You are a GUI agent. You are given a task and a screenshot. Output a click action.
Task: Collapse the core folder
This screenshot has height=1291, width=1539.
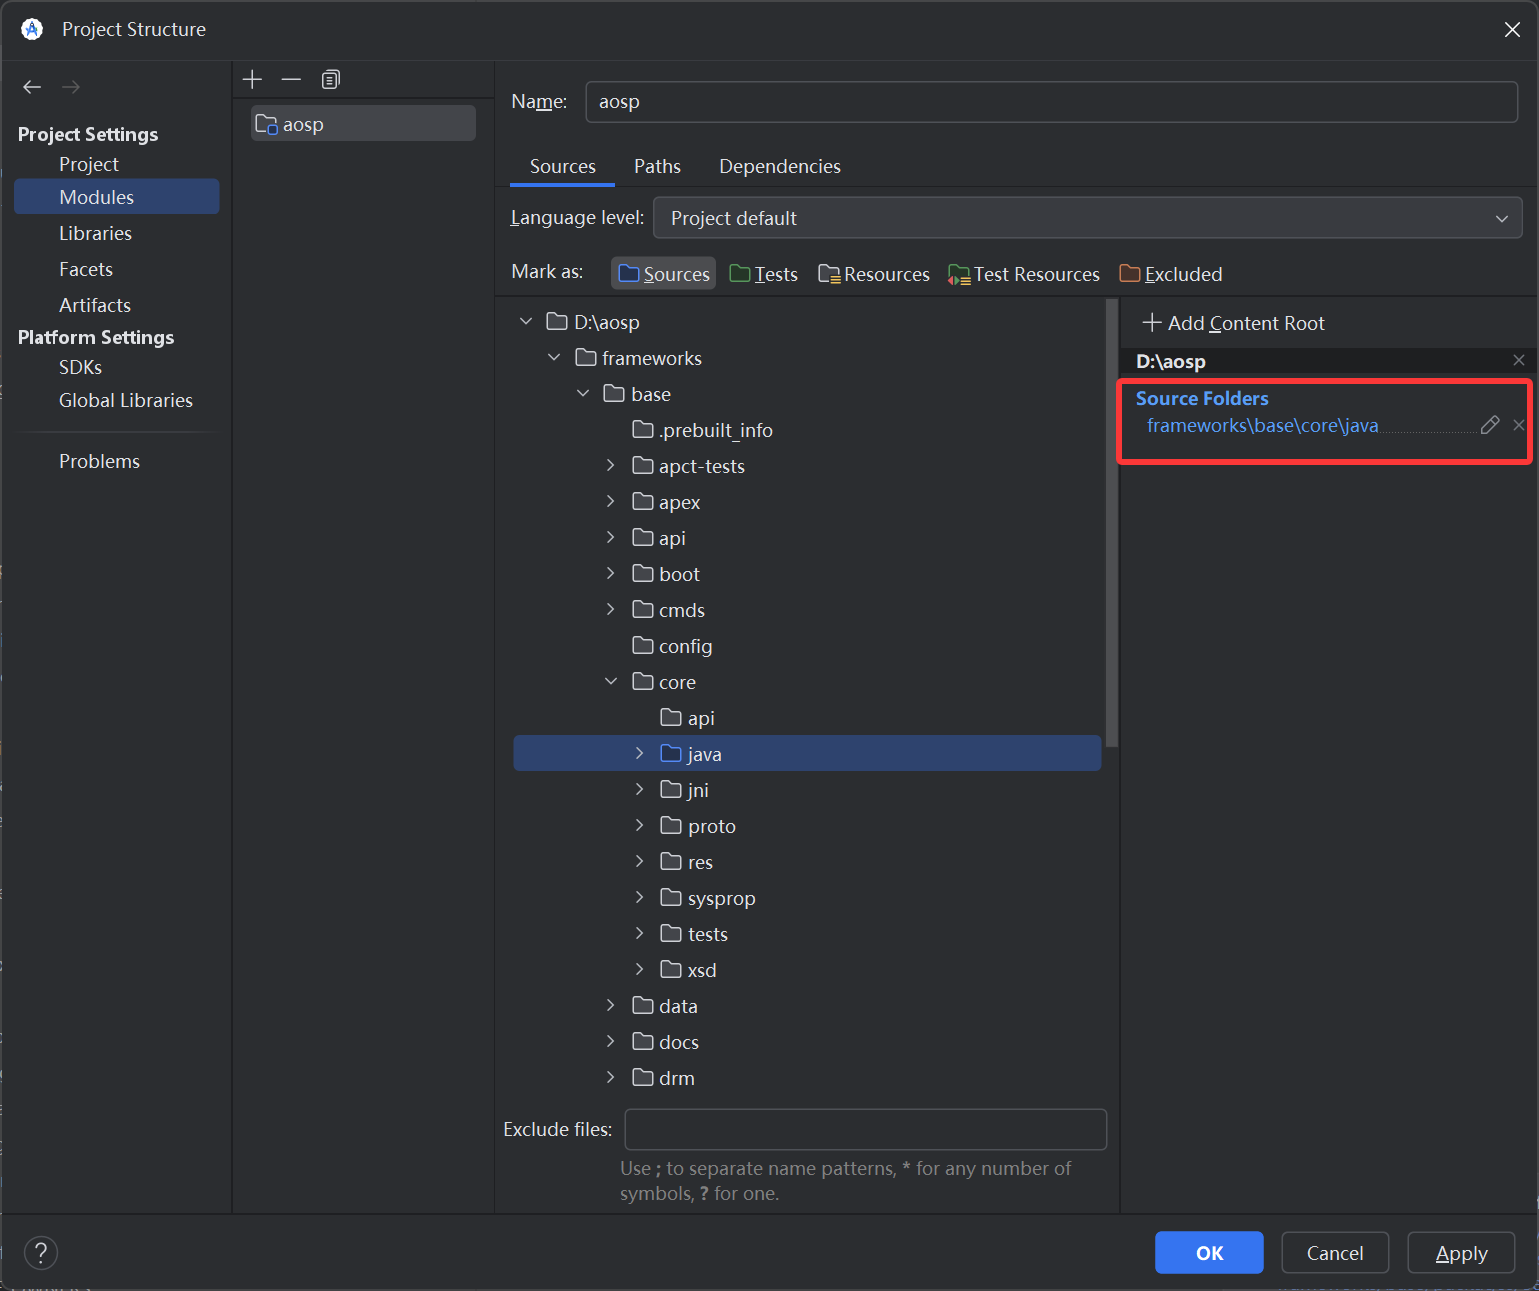[611, 681]
